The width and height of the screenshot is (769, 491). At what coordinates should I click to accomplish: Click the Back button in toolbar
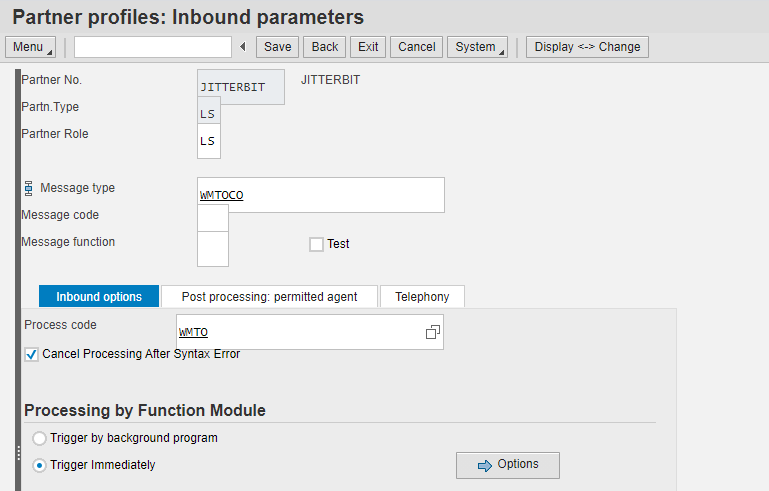pos(325,47)
